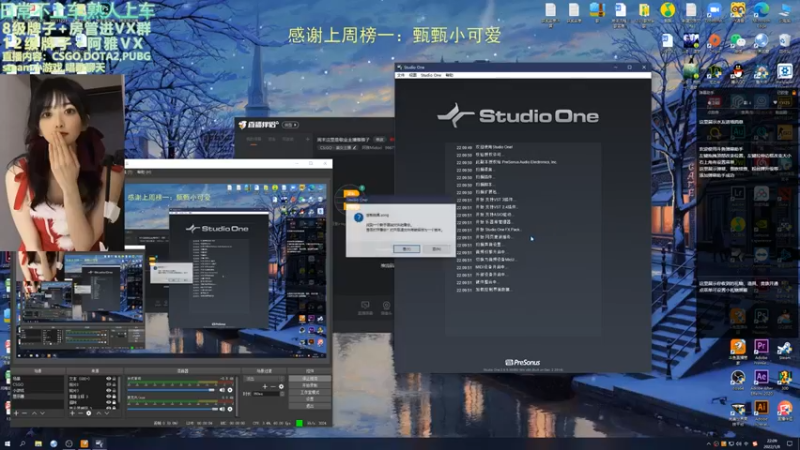Open File Explorer from the taskbar
This screenshot has width=800, height=450.
(38, 443)
